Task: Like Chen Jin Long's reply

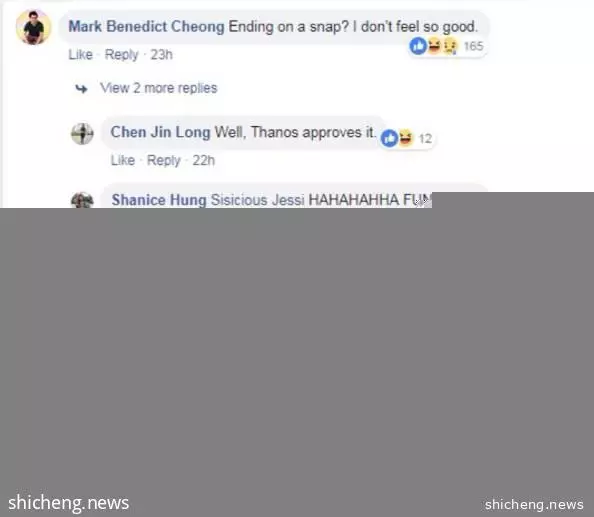Action: (123, 160)
